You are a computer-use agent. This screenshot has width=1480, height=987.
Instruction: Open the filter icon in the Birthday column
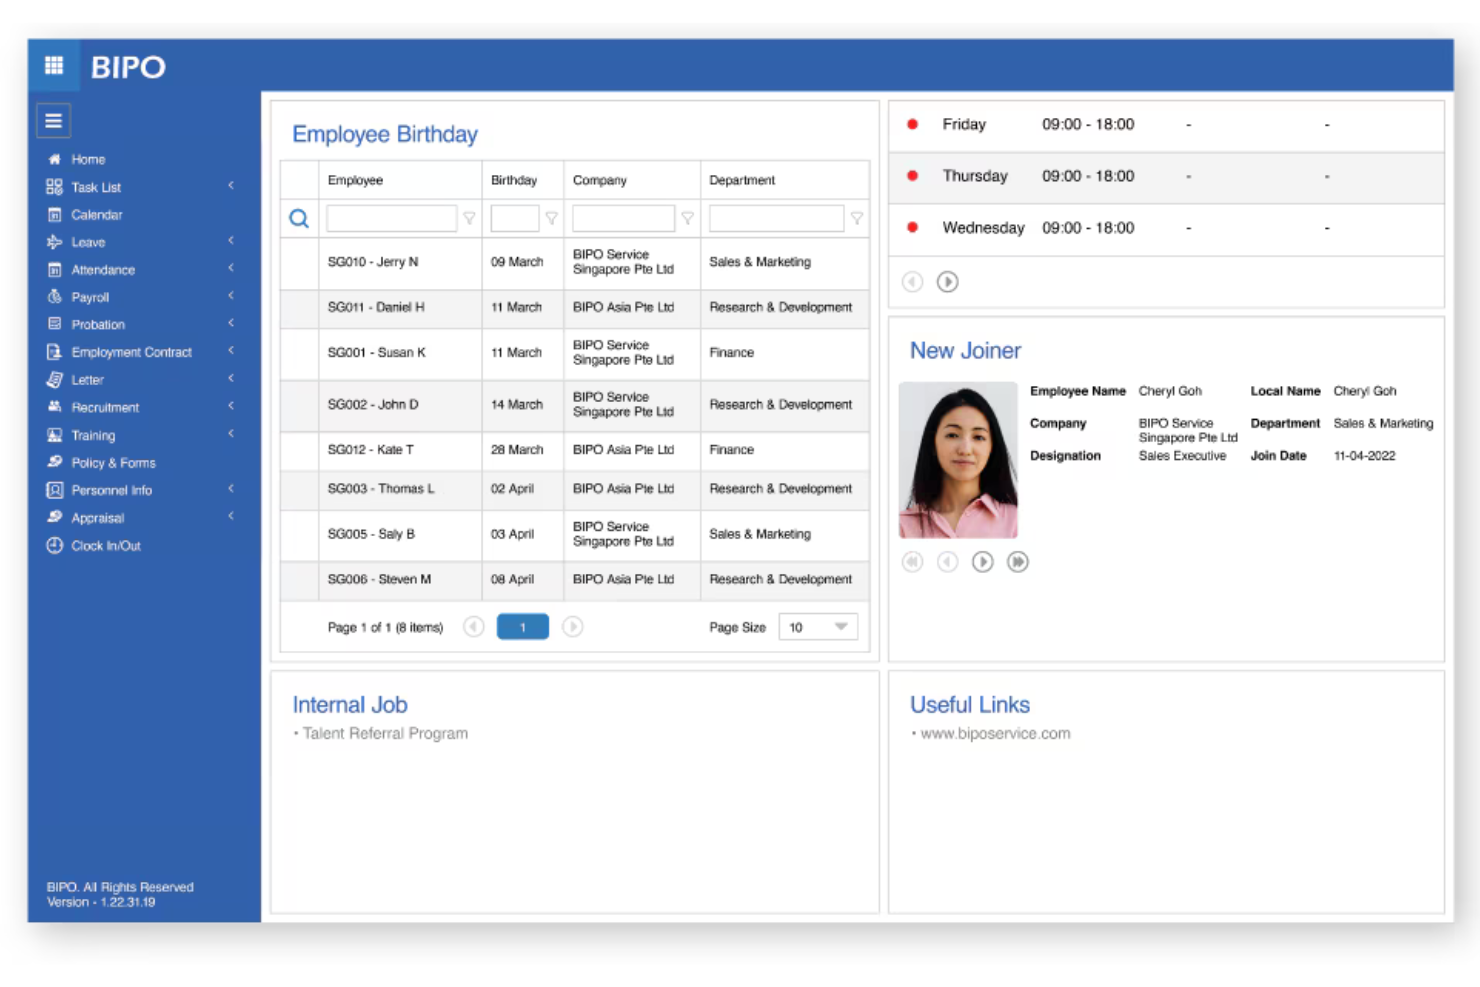click(554, 218)
